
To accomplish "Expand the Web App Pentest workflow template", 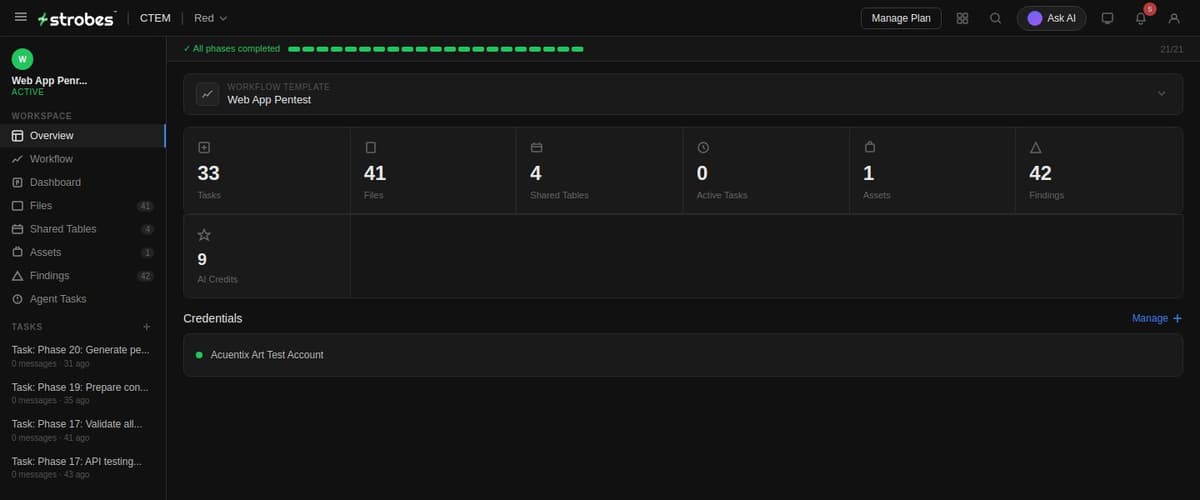I will click(x=1161, y=94).
